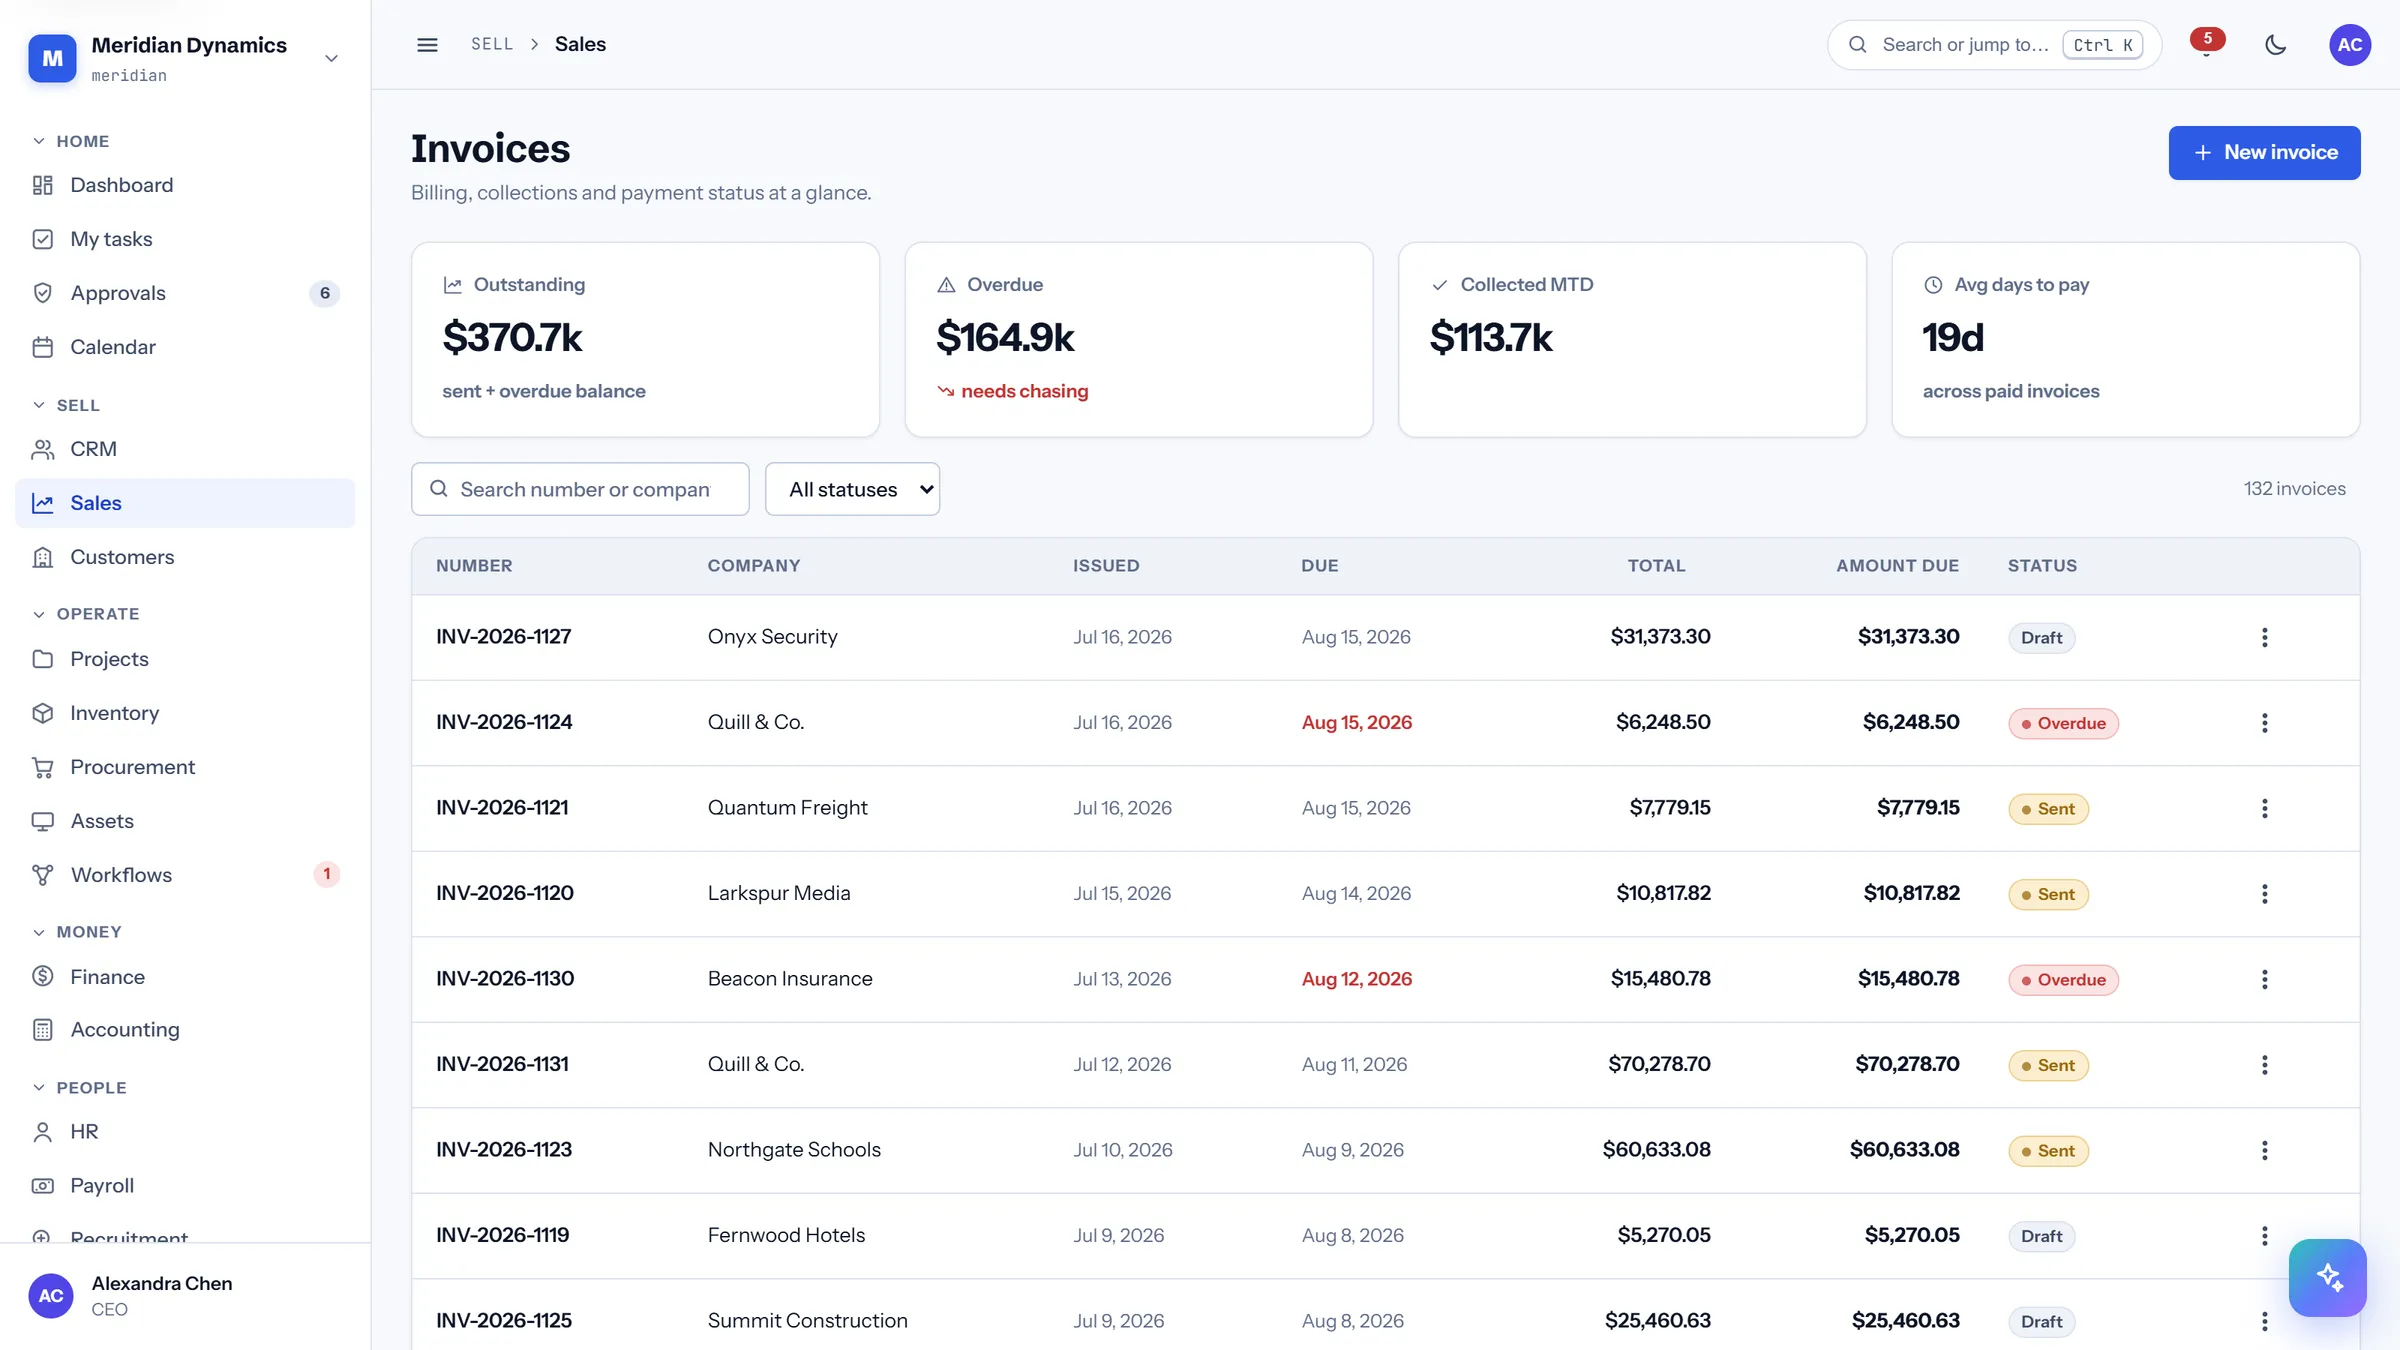Open HR section
The width and height of the screenshot is (2400, 1350).
tap(185, 1132)
